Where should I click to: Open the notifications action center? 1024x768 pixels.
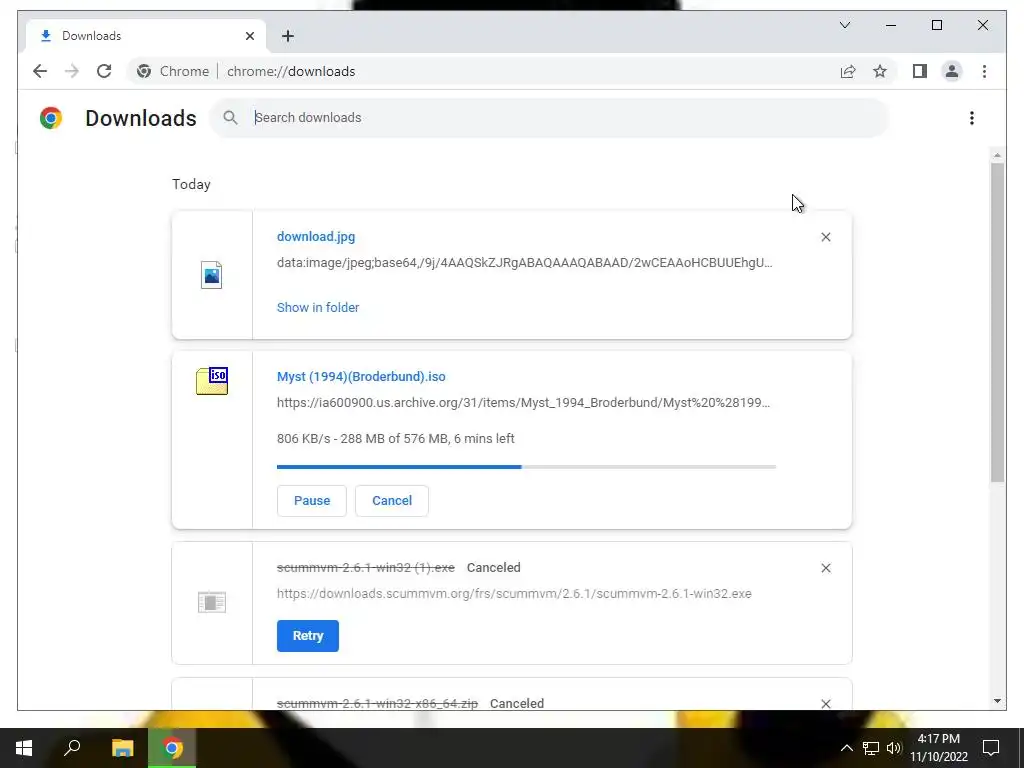click(x=991, y=748)
